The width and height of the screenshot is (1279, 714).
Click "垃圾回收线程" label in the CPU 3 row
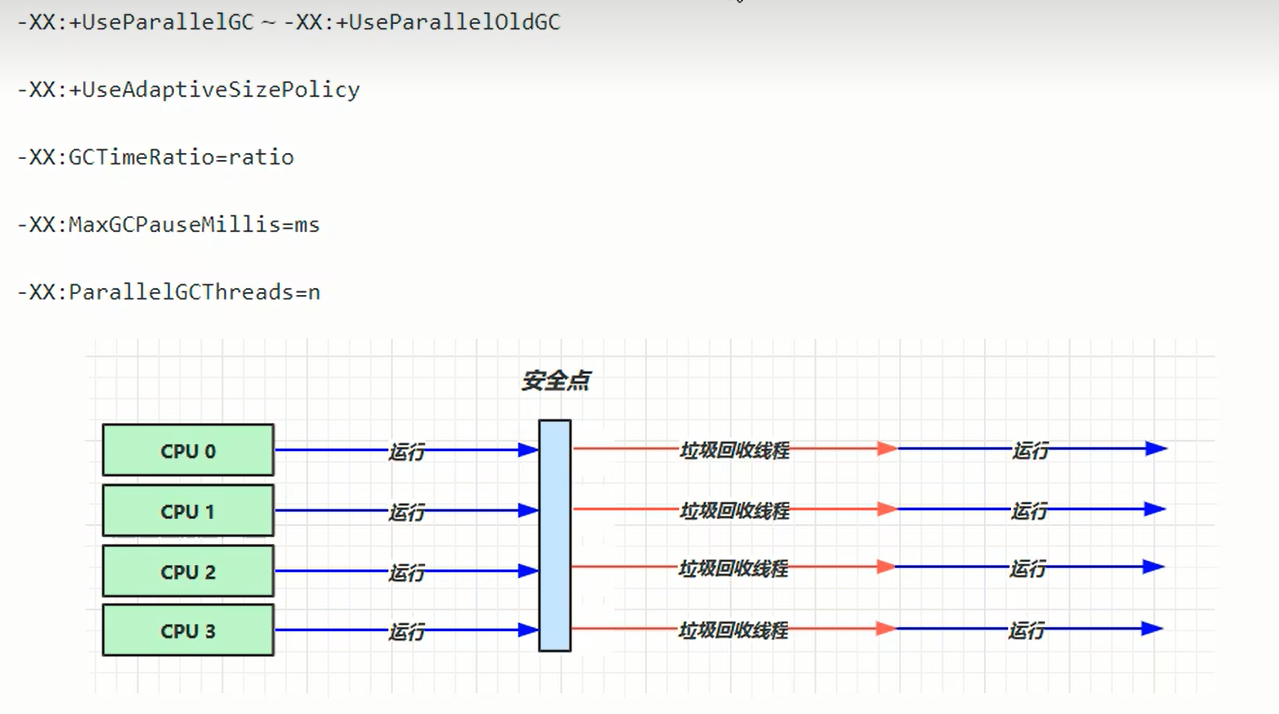click(733, 630)
